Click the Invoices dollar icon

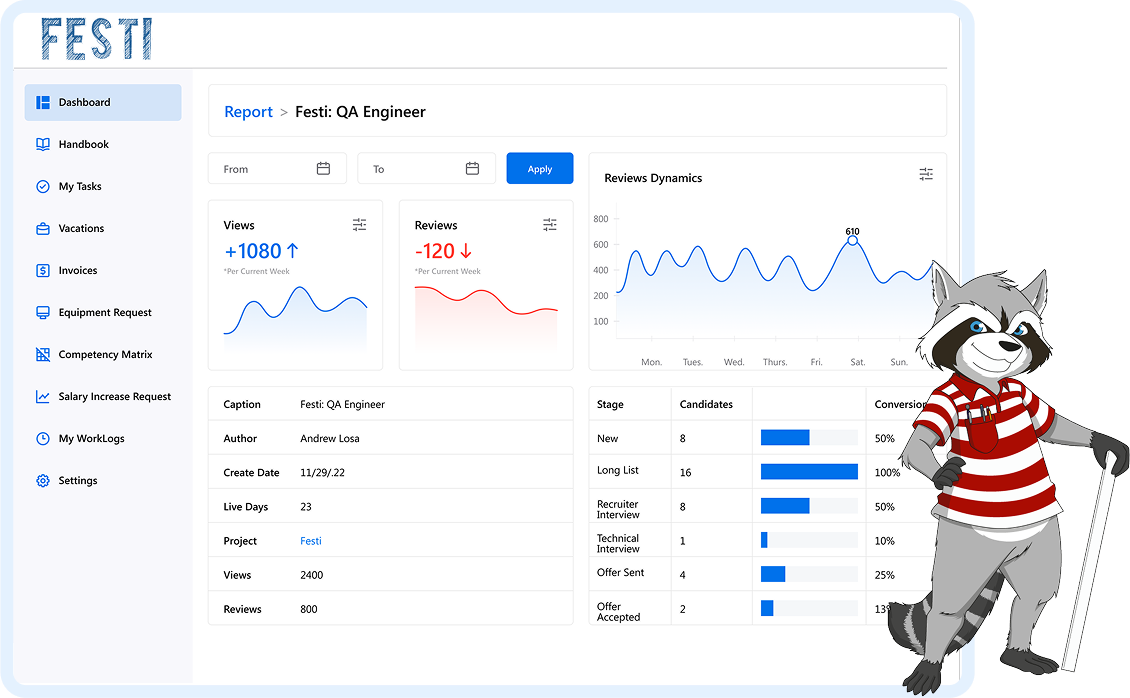tap(43, 271)
